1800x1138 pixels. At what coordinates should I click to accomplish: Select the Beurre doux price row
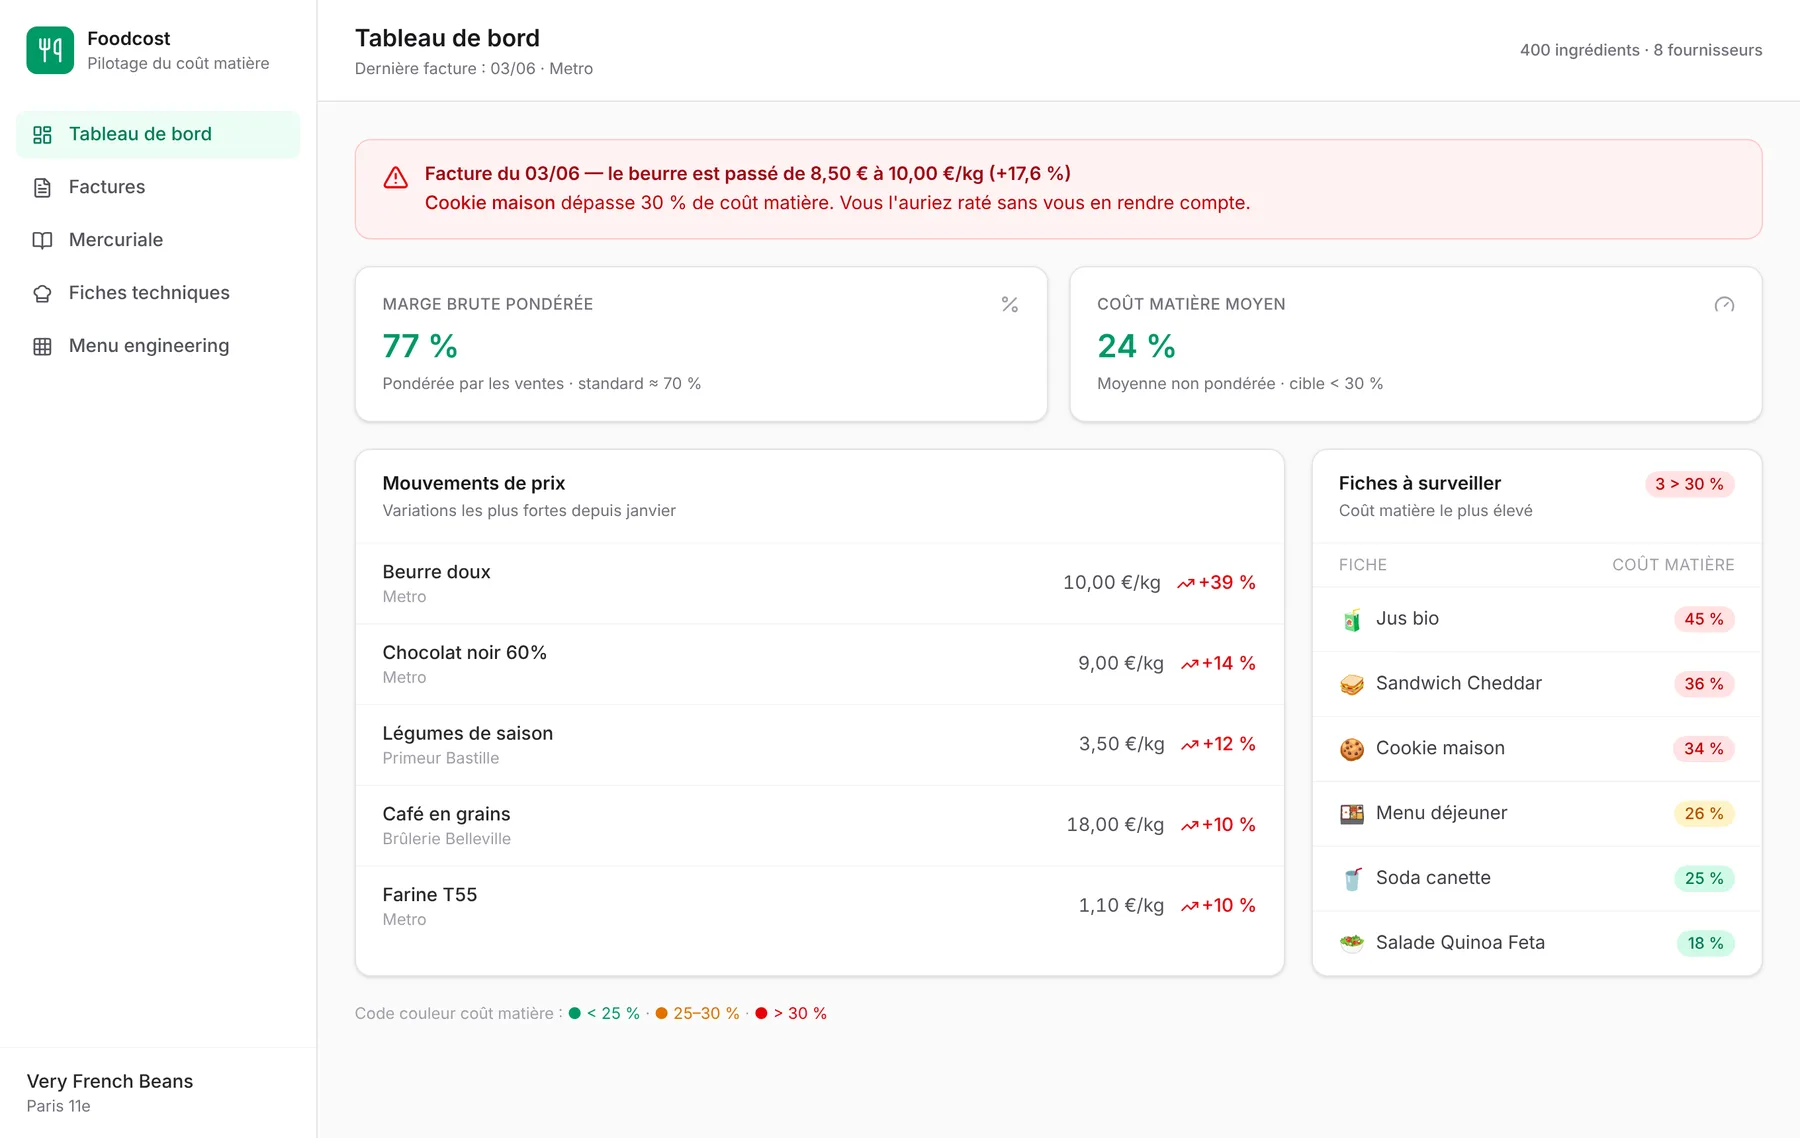(819, 584)
